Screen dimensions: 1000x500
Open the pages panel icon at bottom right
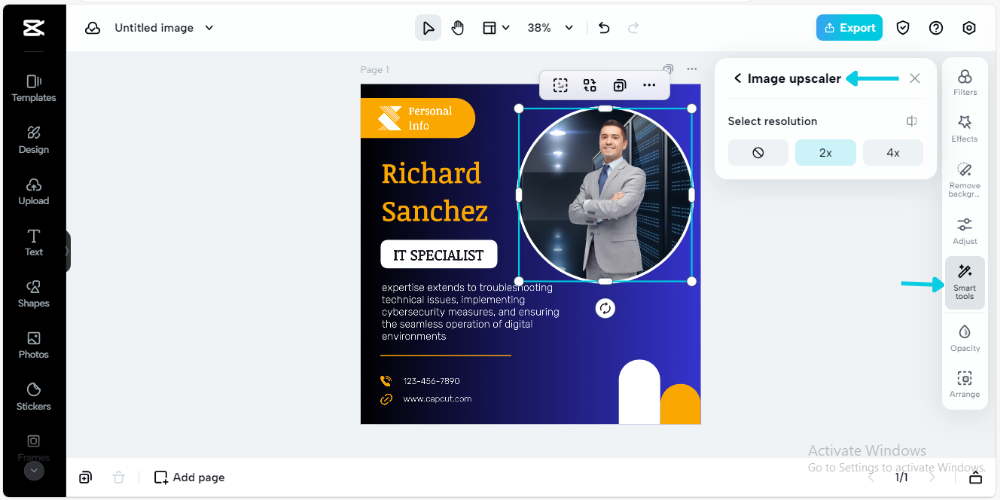976,477
